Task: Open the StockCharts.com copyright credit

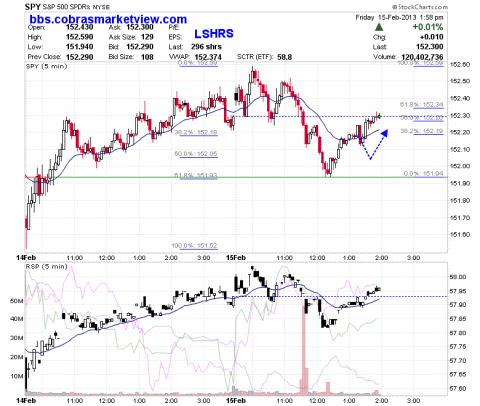Action: click(420, 7)
